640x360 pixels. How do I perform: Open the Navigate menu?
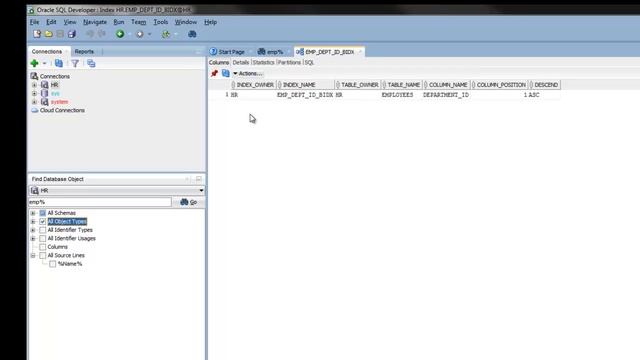tap(95, 22)
